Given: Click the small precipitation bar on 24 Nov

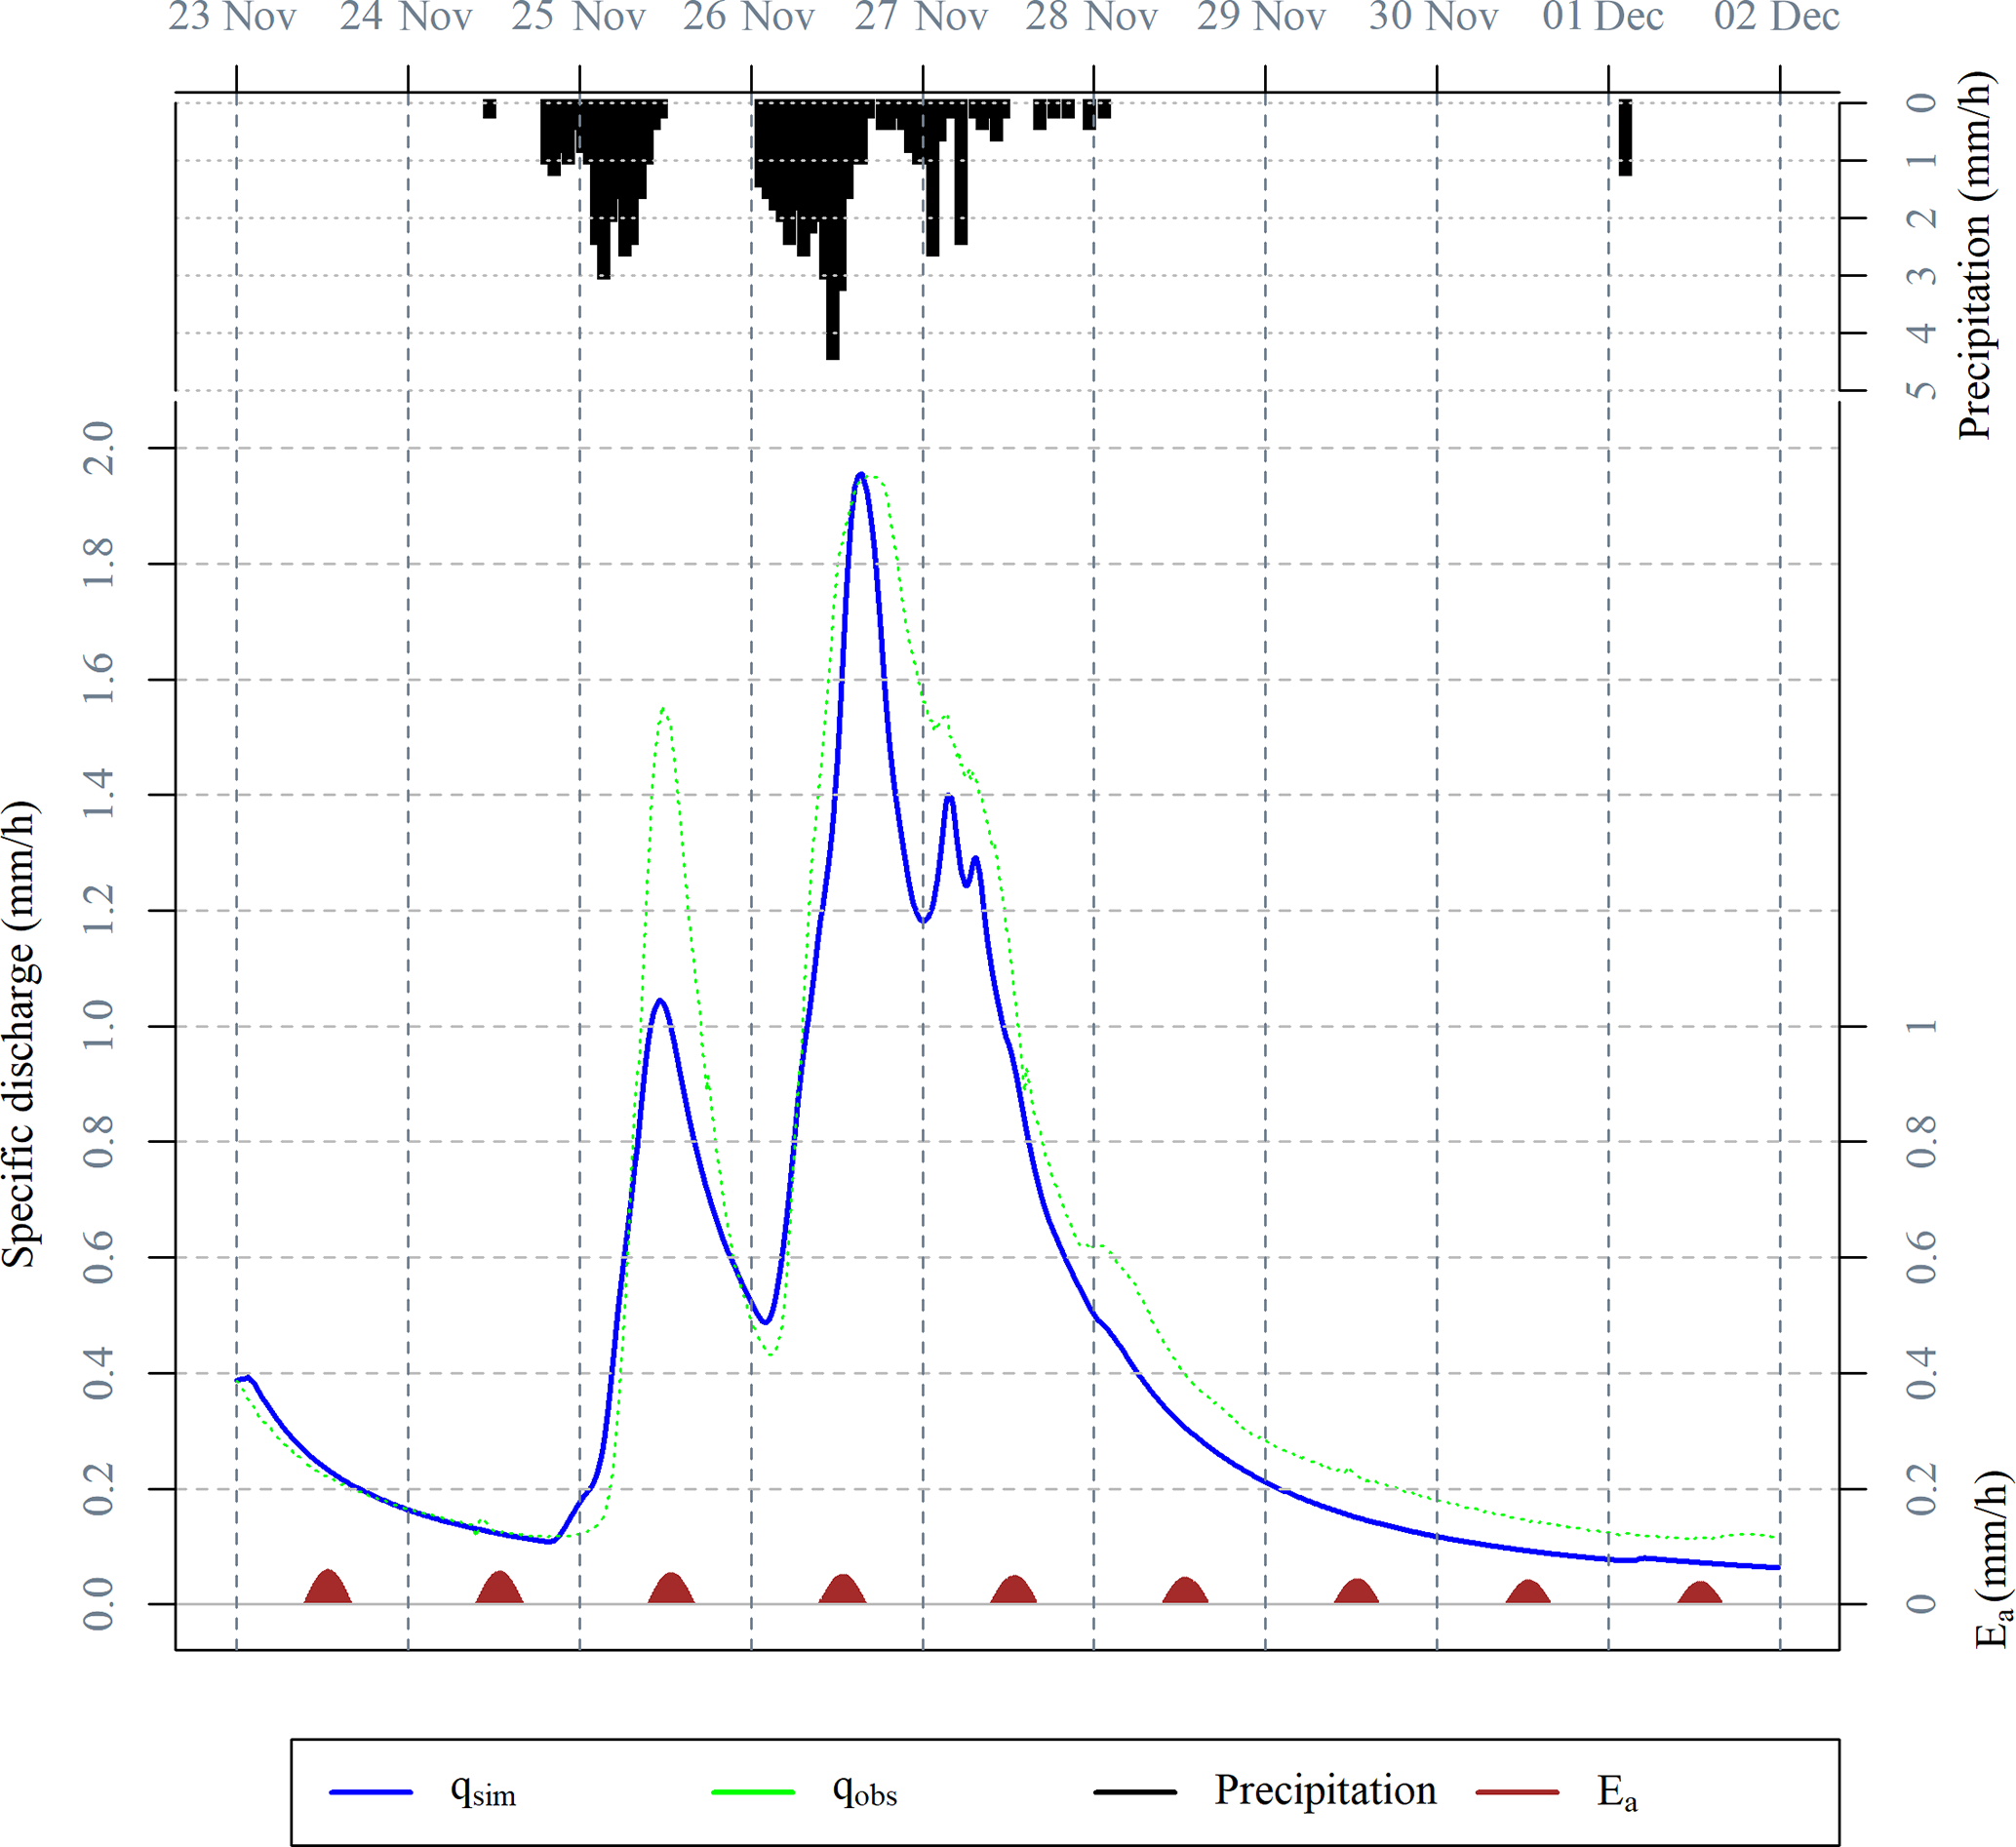Looking at the screenshot, I should coord(489,109).
